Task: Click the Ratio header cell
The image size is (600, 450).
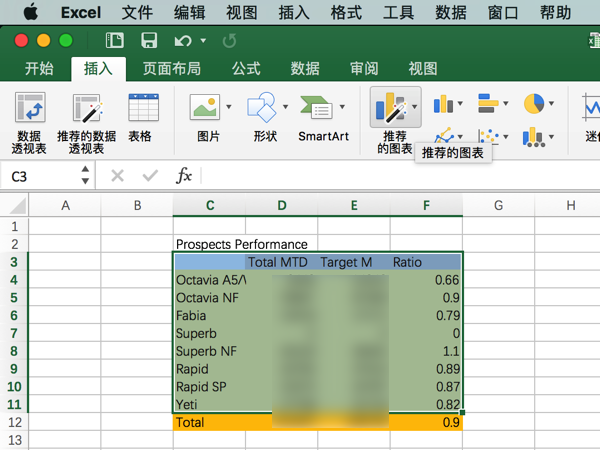Action: [x=426, y=262]
